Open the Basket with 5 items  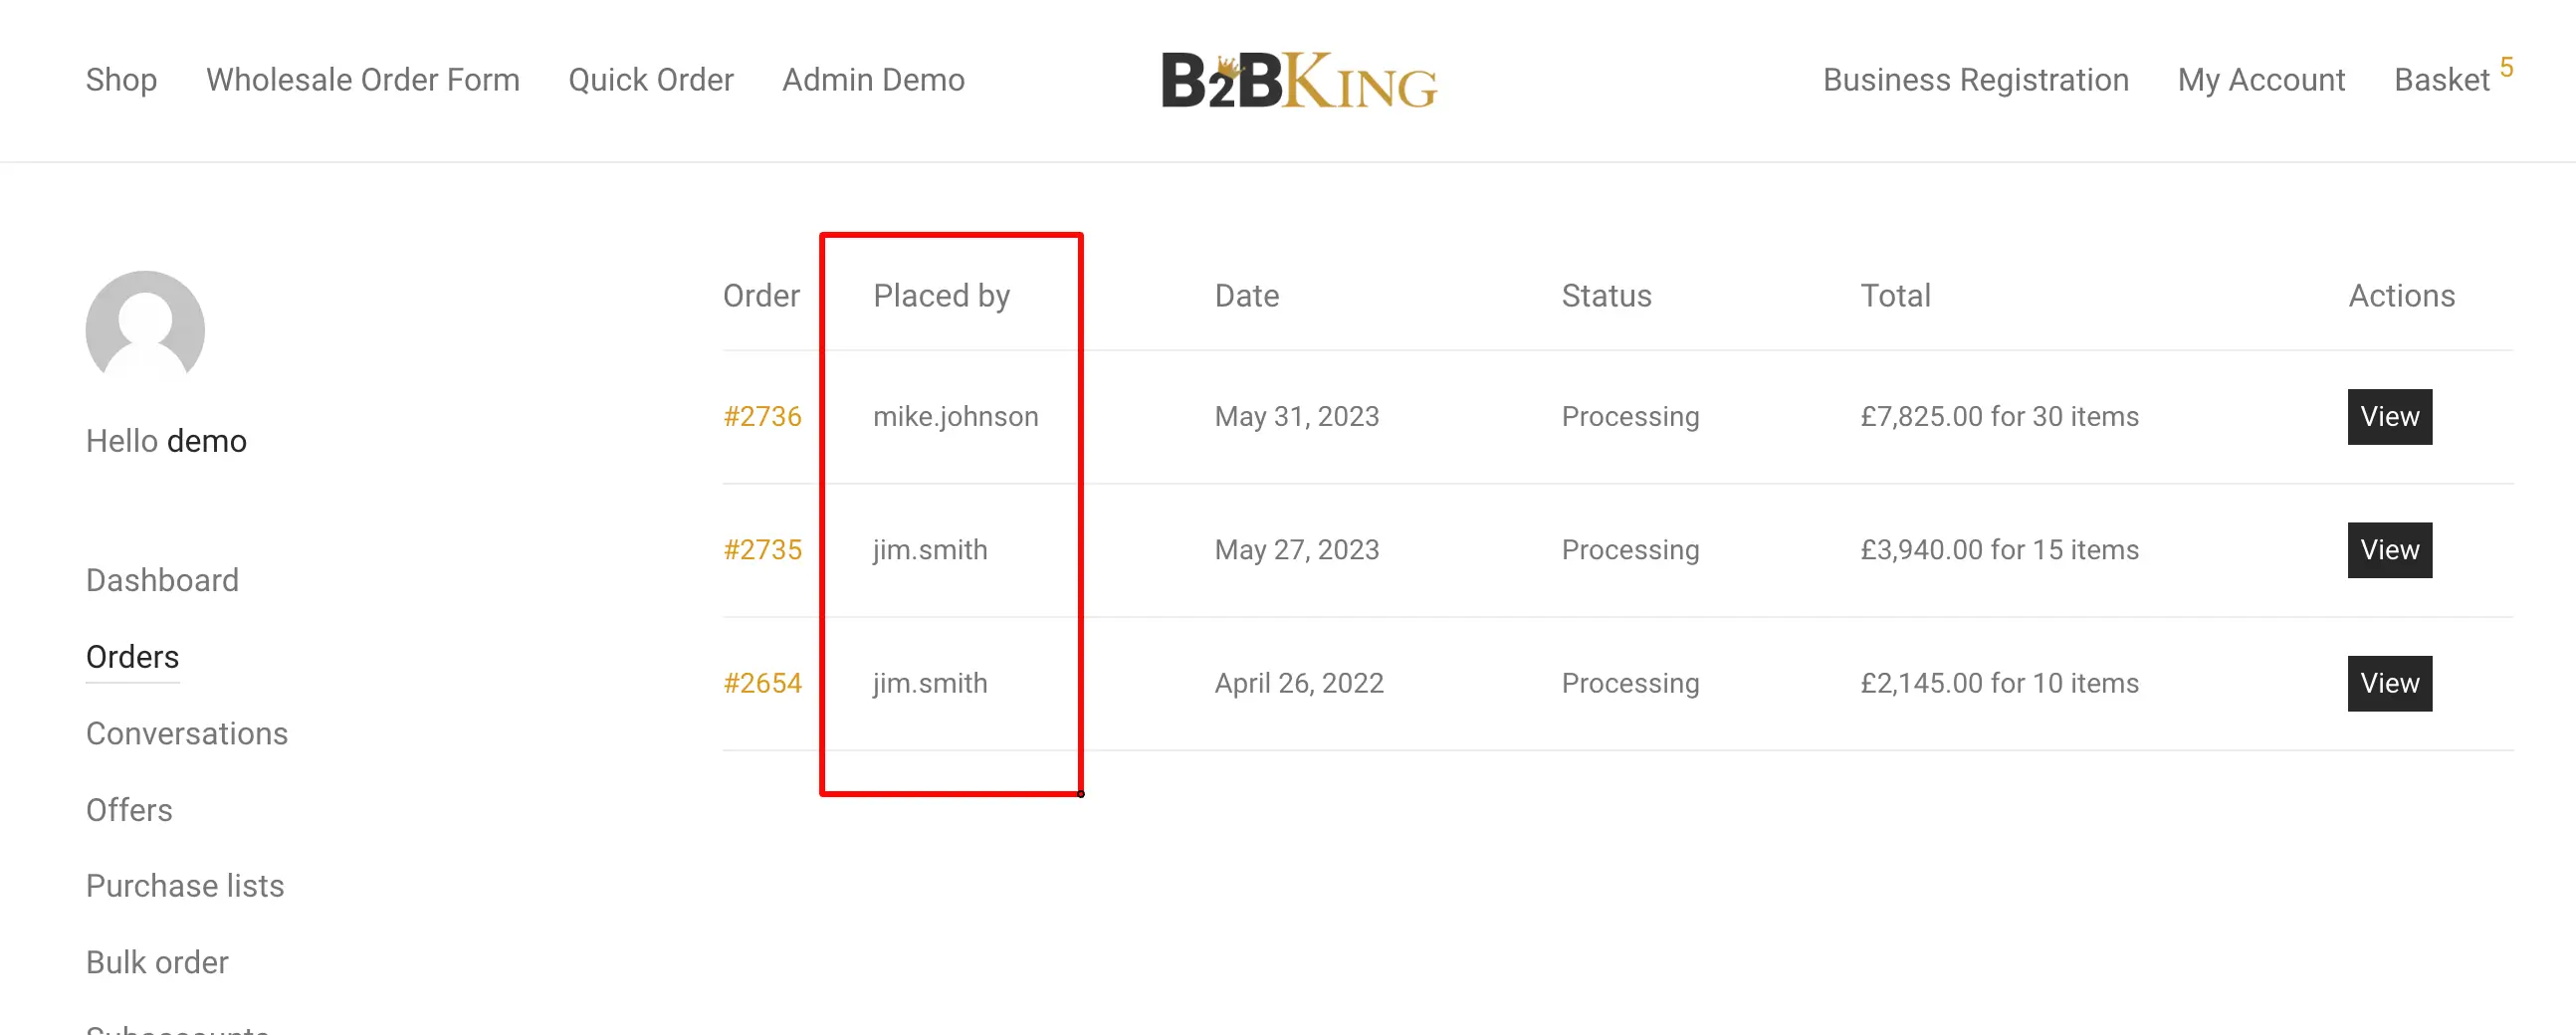[x=2452, y=78]
